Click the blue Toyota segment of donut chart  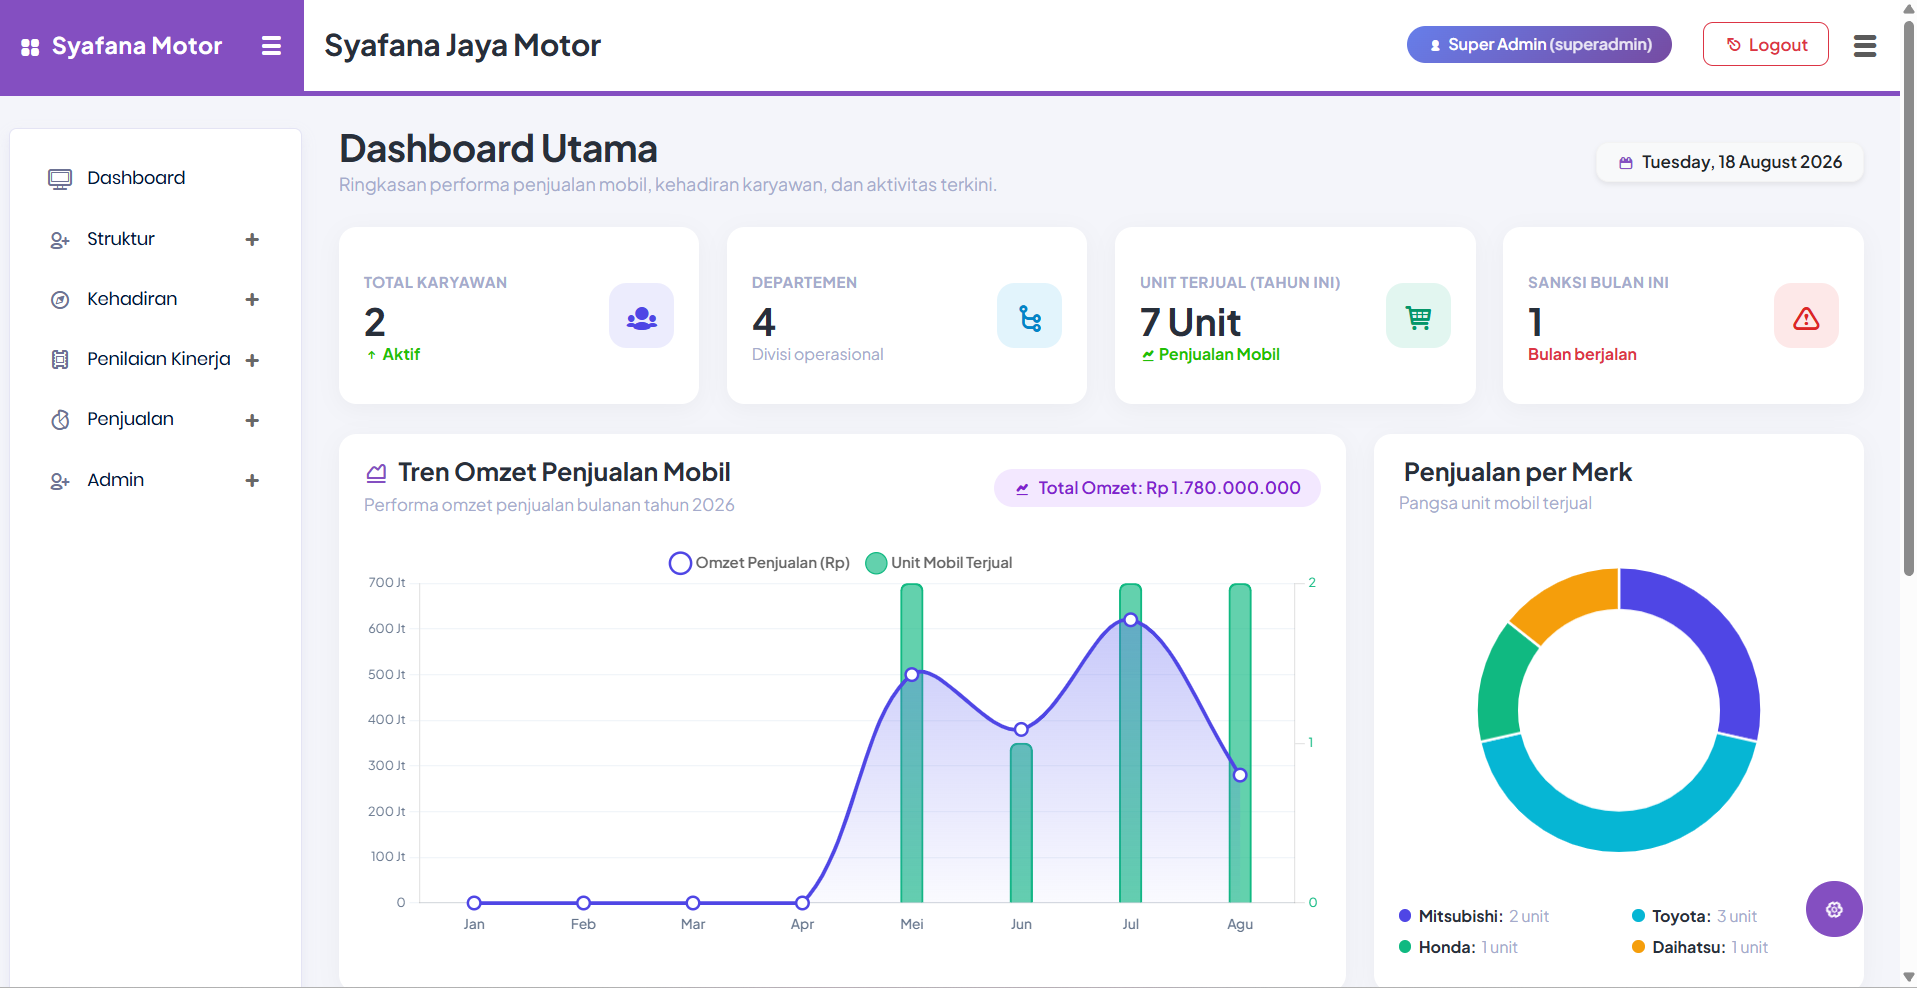1620,829
